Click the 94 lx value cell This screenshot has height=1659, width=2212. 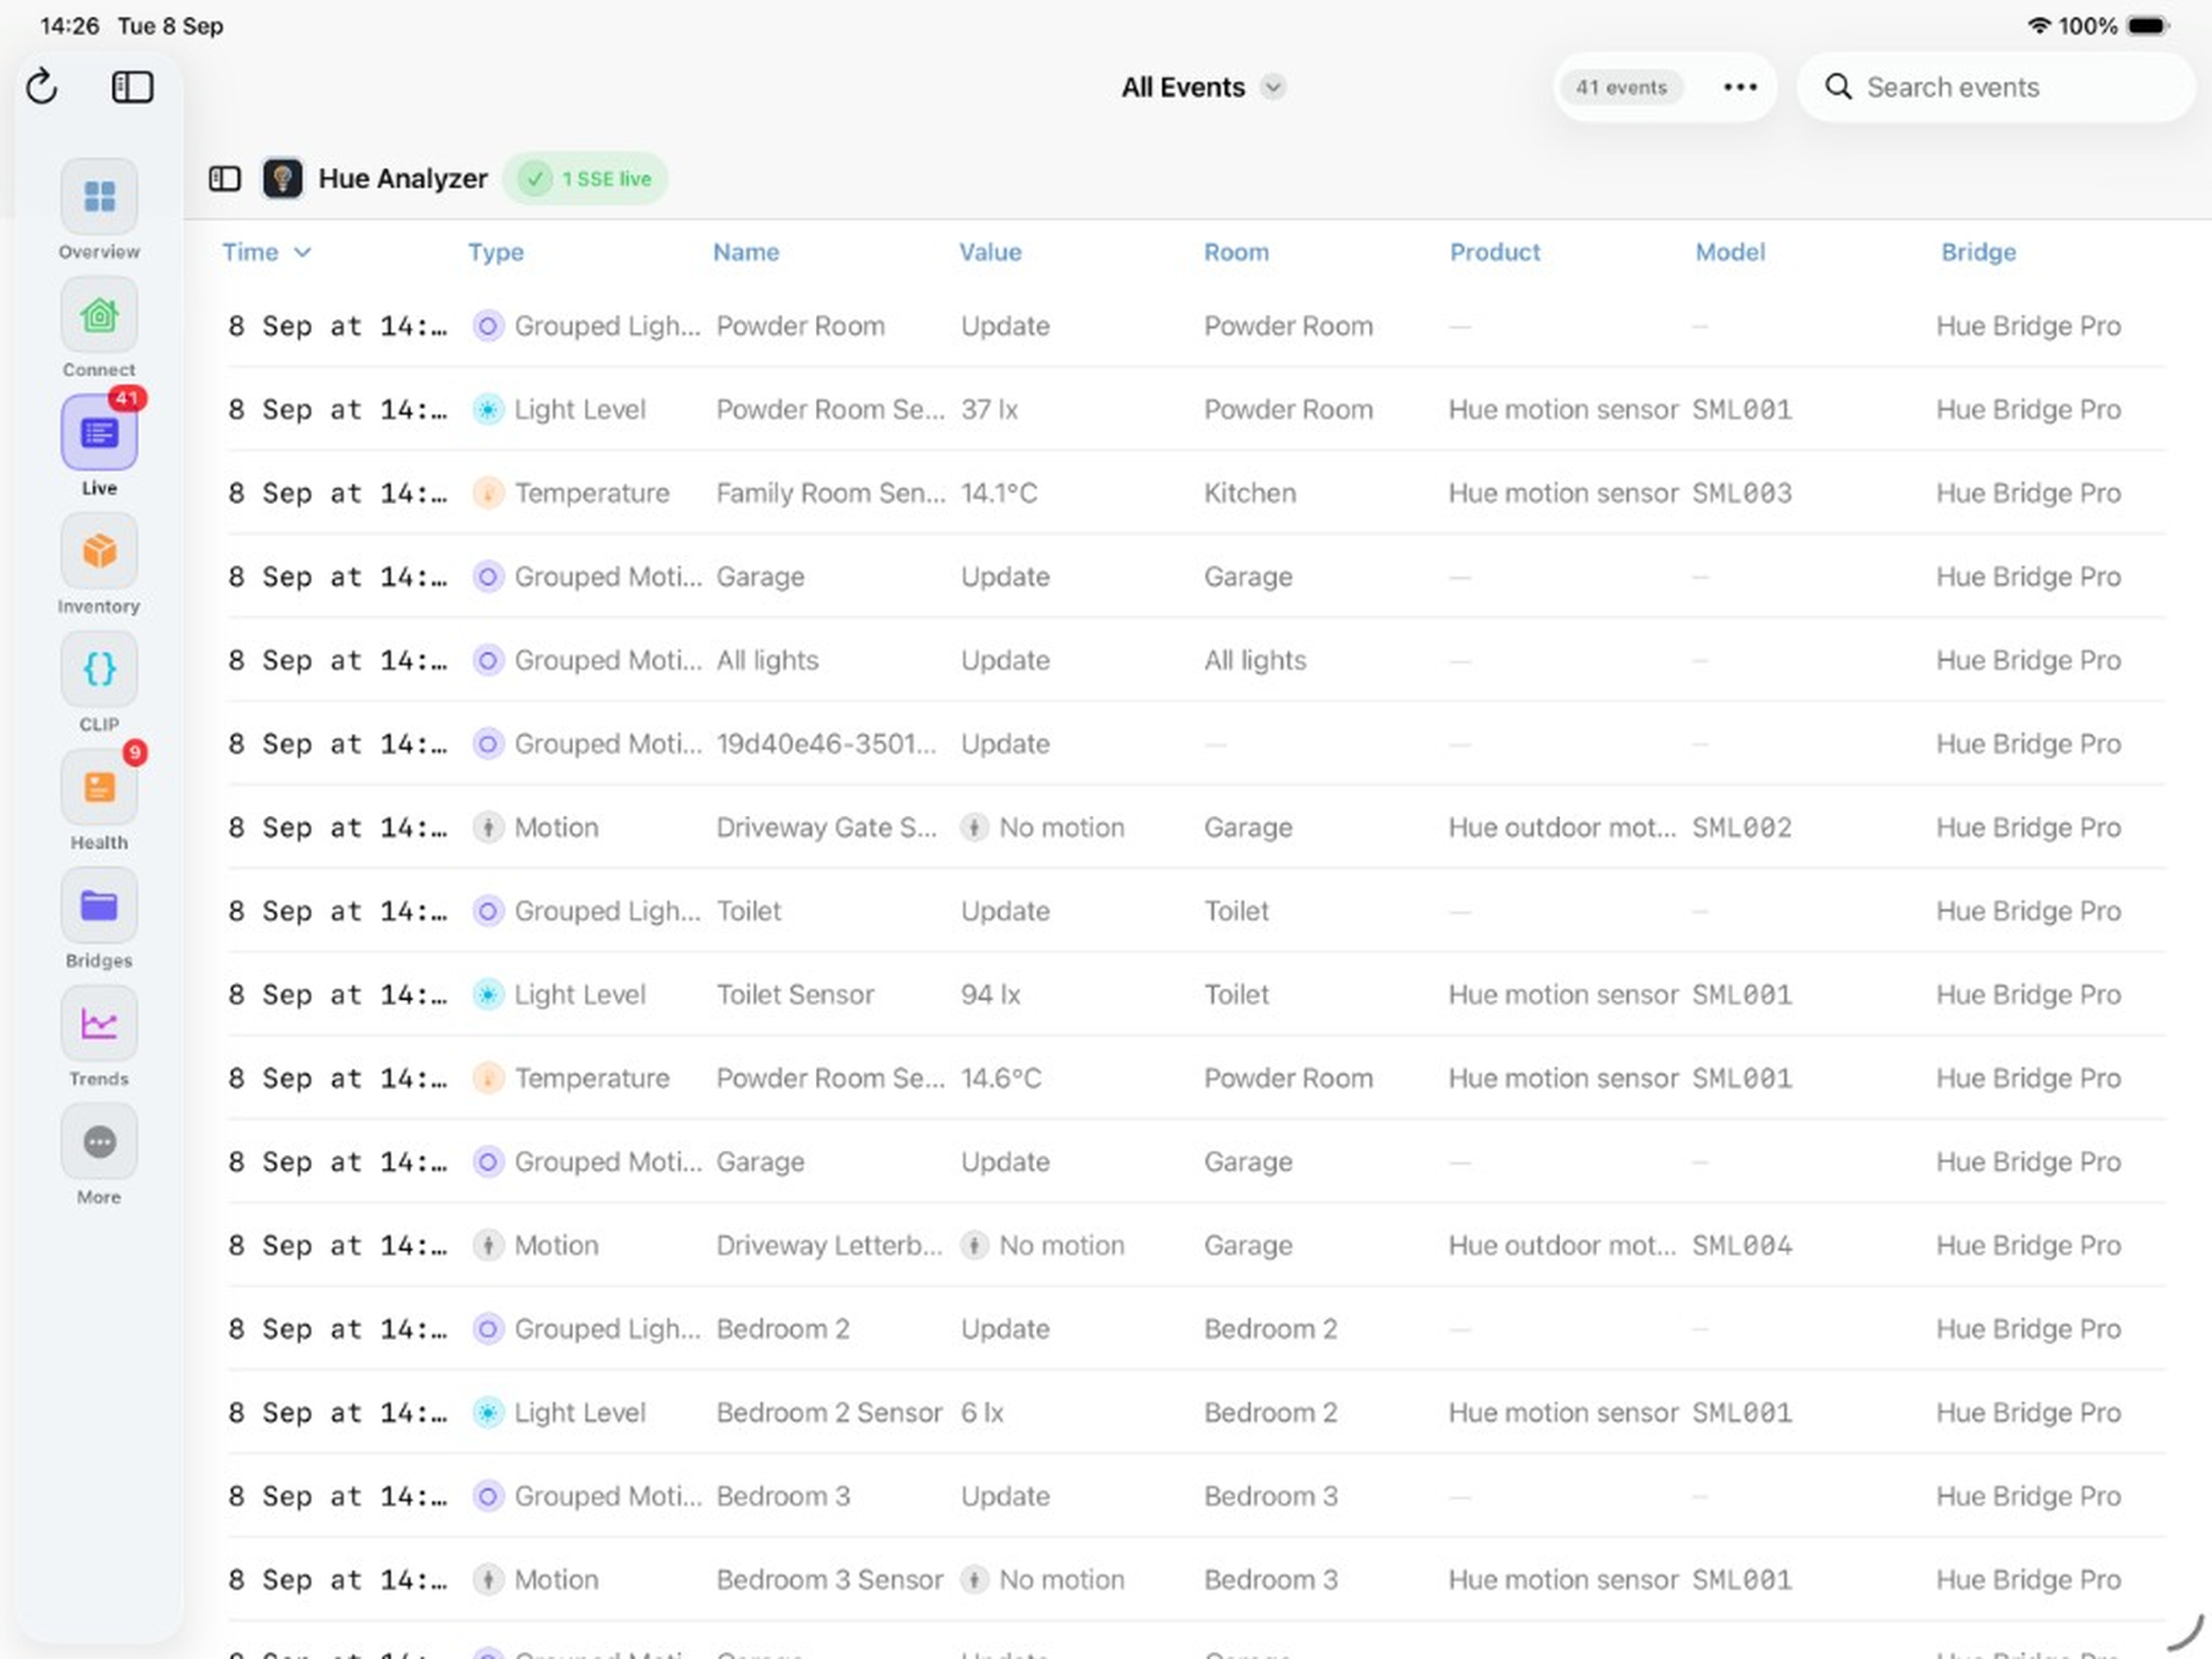pyautogui.click(x=990, y=994)
